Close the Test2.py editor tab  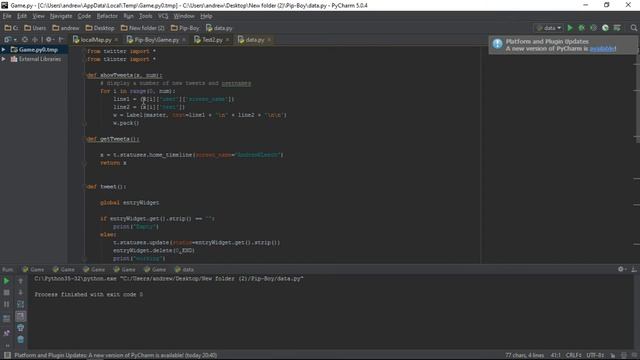[227, 40]
